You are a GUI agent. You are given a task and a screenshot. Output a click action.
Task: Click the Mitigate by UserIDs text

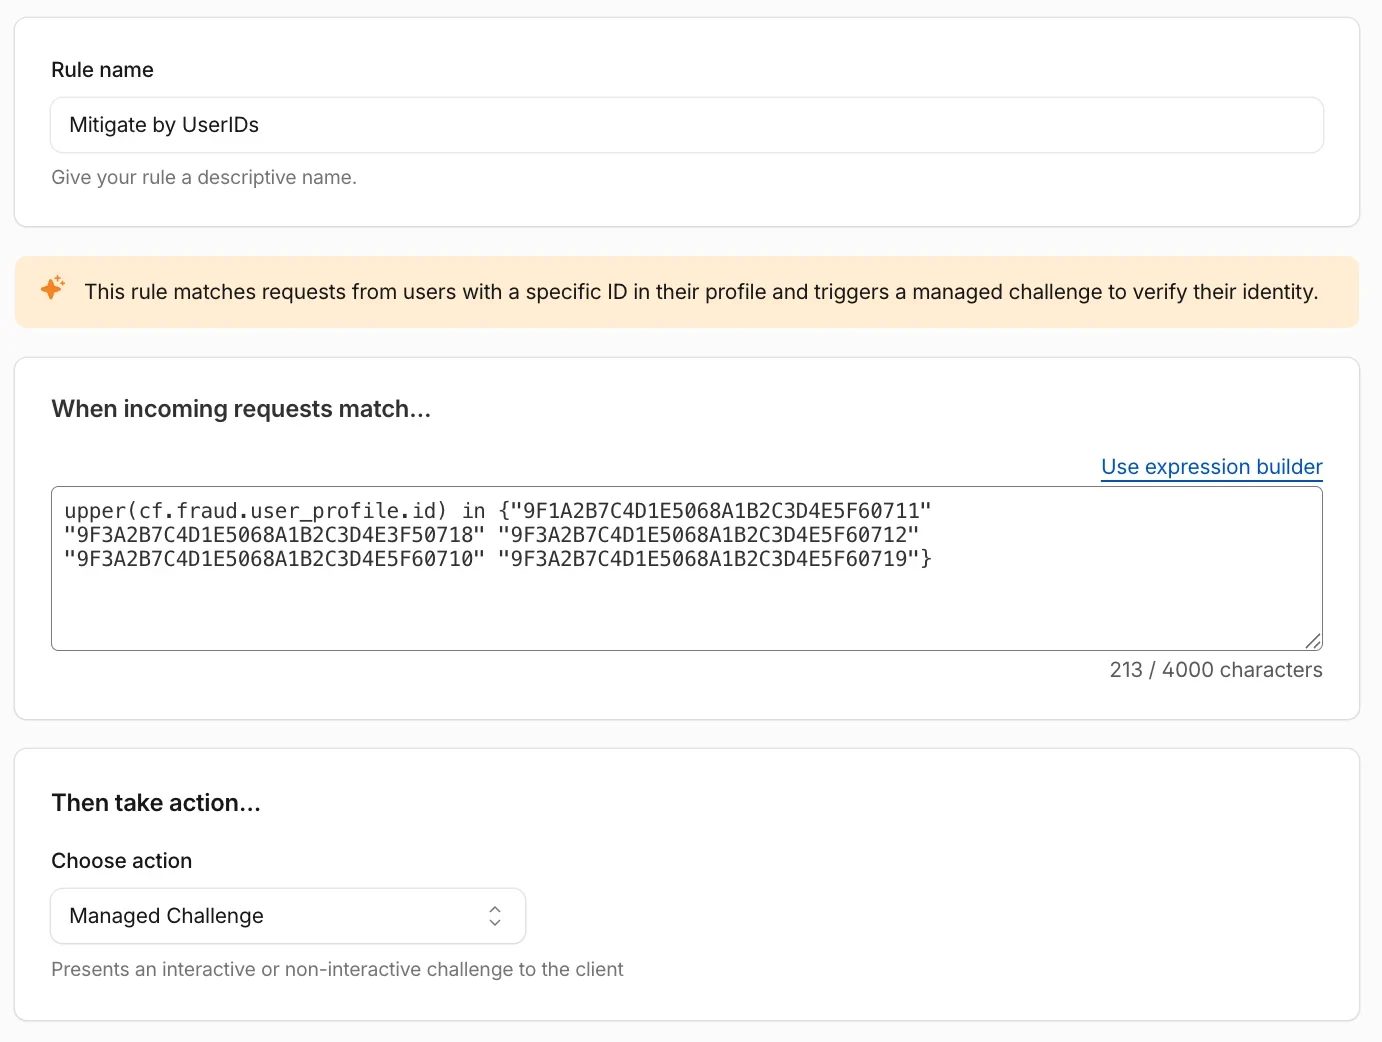point(164,125)
